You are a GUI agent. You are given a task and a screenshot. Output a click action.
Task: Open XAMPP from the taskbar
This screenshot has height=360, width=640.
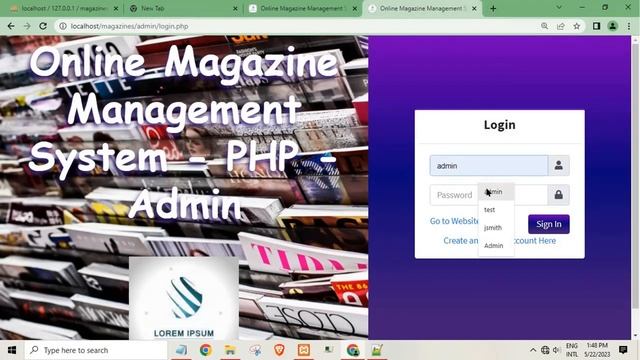304,350
